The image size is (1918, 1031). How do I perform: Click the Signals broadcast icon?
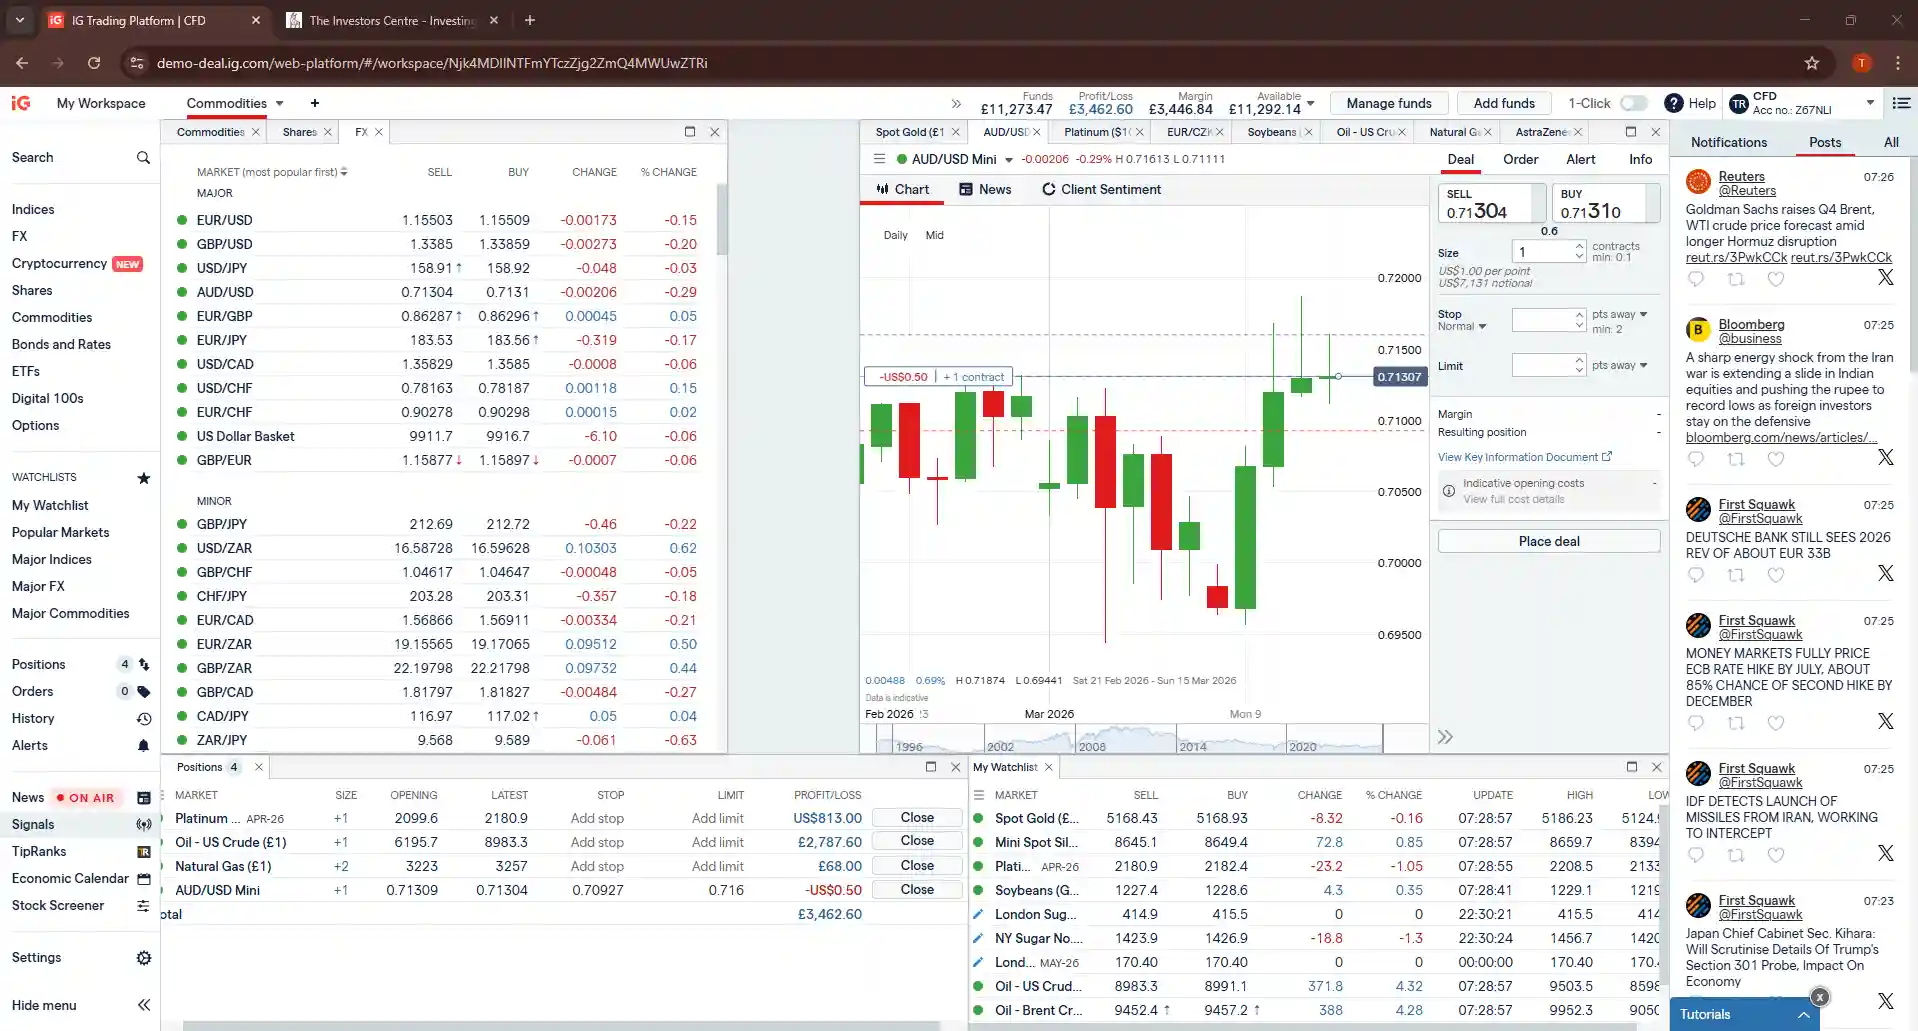pyautogui.click(x=144, y=825)
